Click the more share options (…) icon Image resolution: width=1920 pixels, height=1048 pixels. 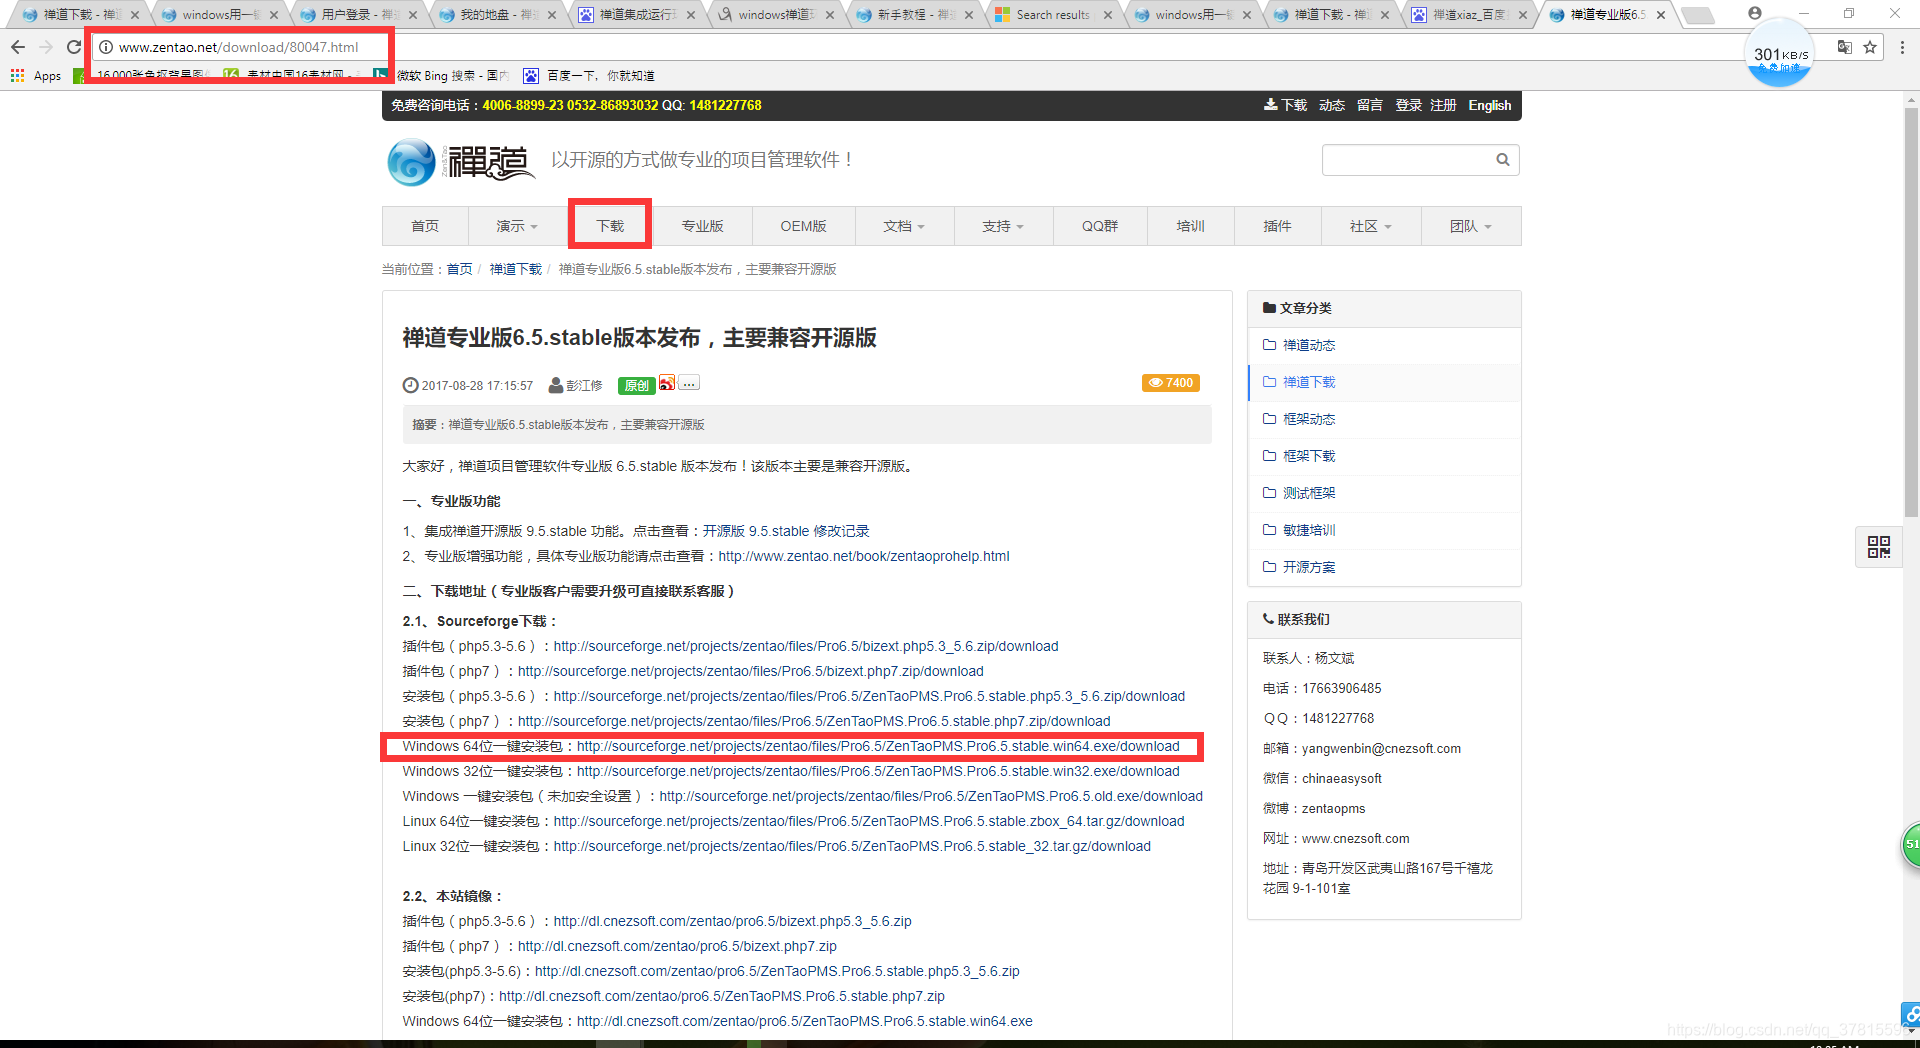[689, 383]
